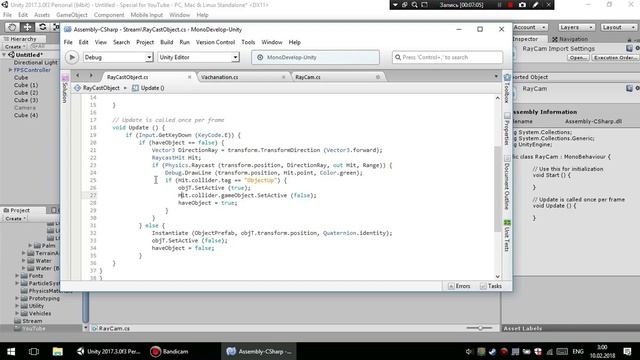
Task: Stop the Bandicam recording
Action: click(x=510, y=5)
